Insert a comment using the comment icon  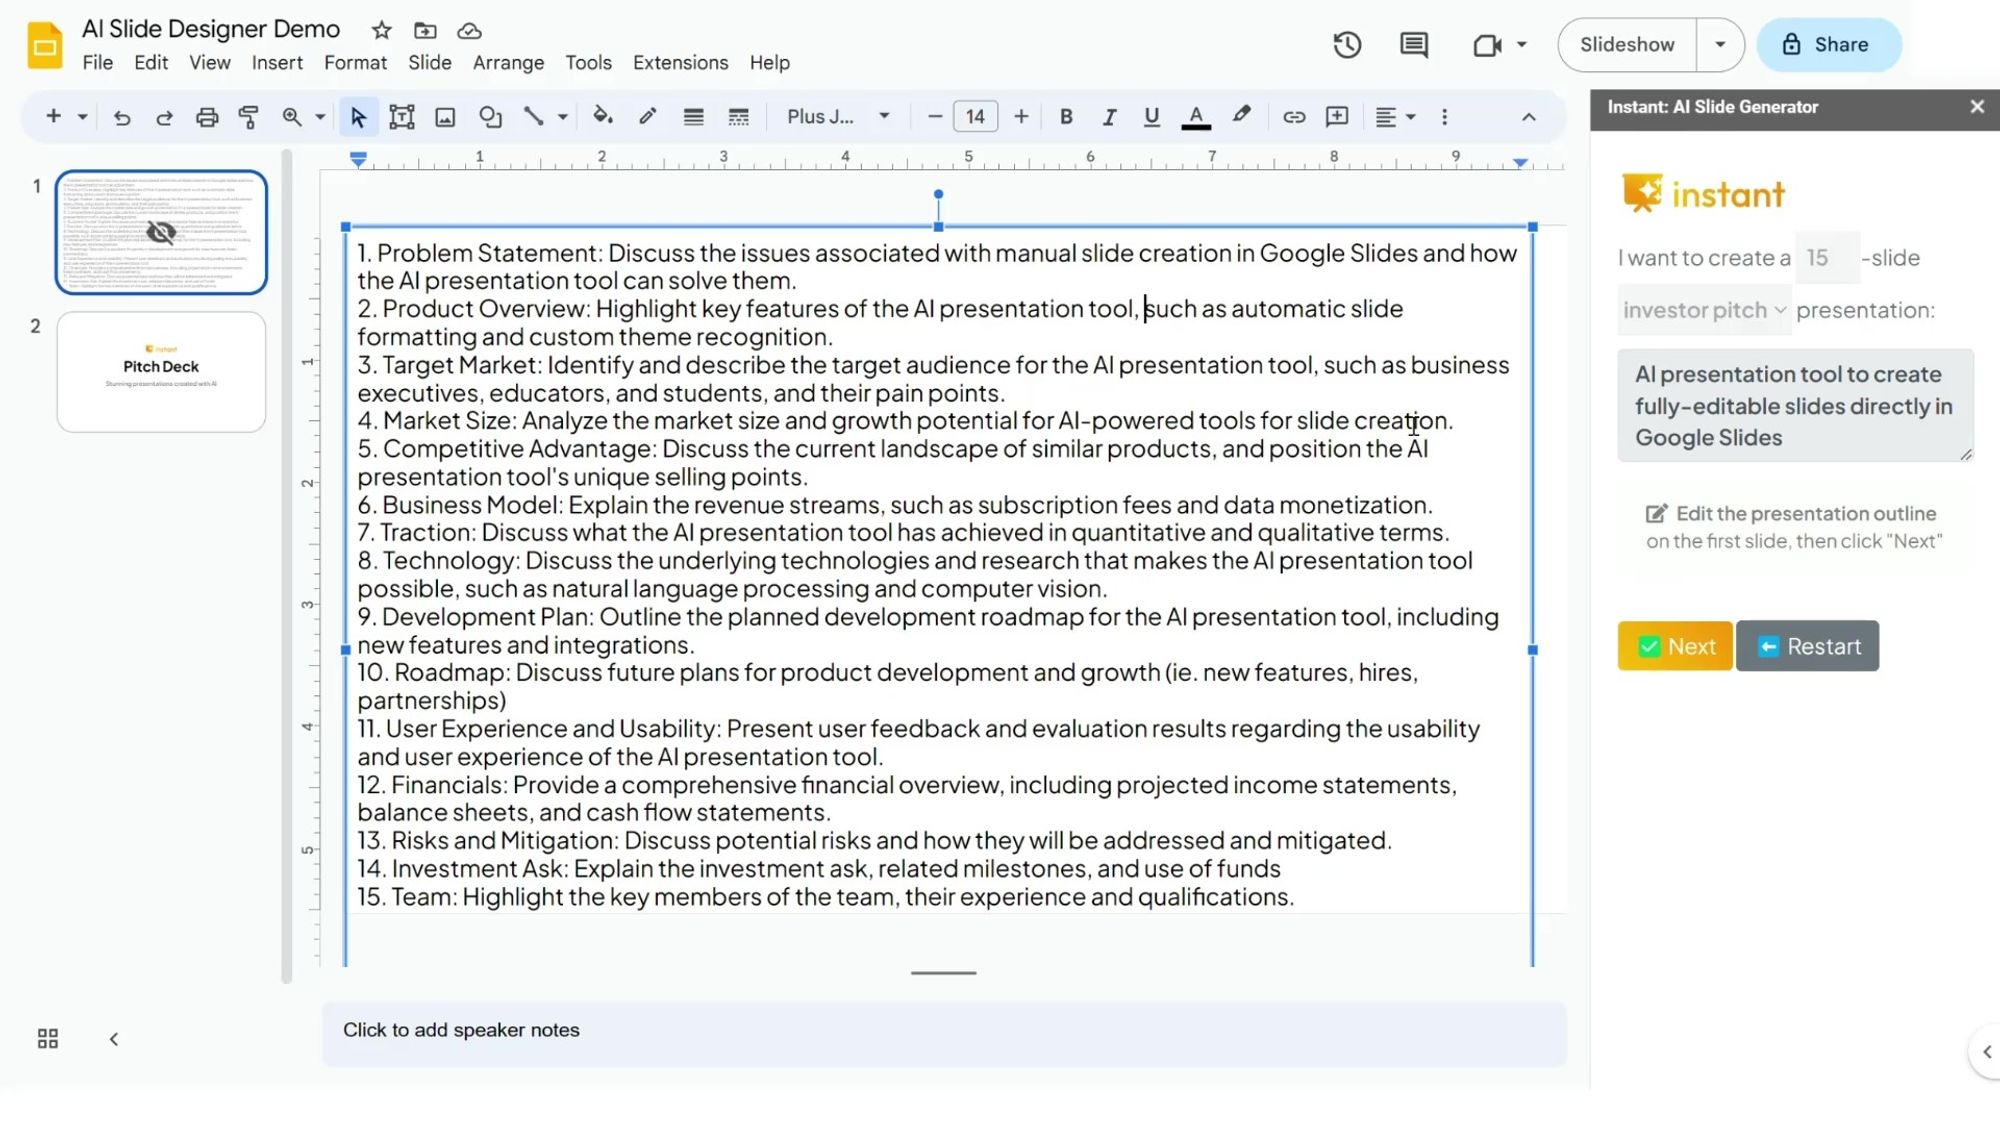coord(1336,116)
